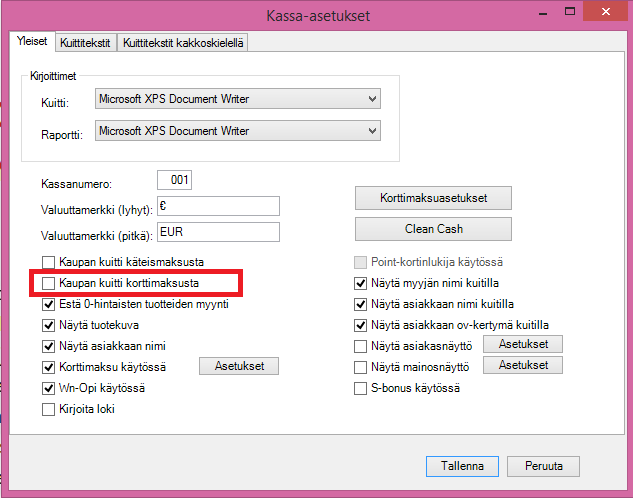Image resolution: width=633 pixels, height=498 pixels.
Task: Save settings with Tallenna button
Action: point(462,466)
